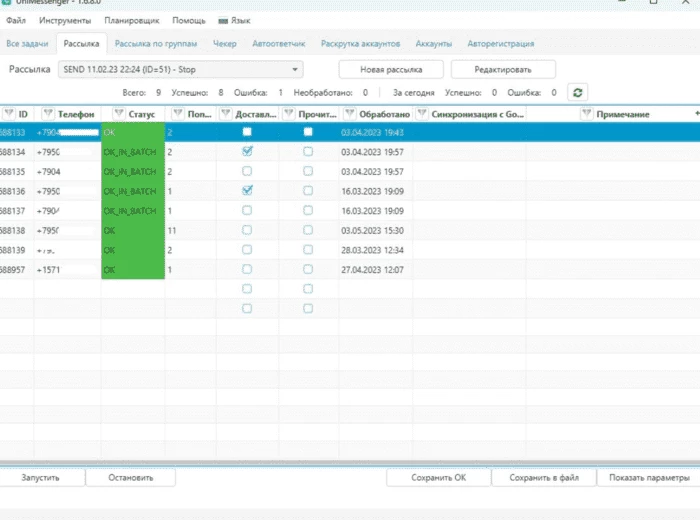700x520 pixels.
Task: Click processed date 28.03.2023 12:34
Action: [x=372, y=250]
